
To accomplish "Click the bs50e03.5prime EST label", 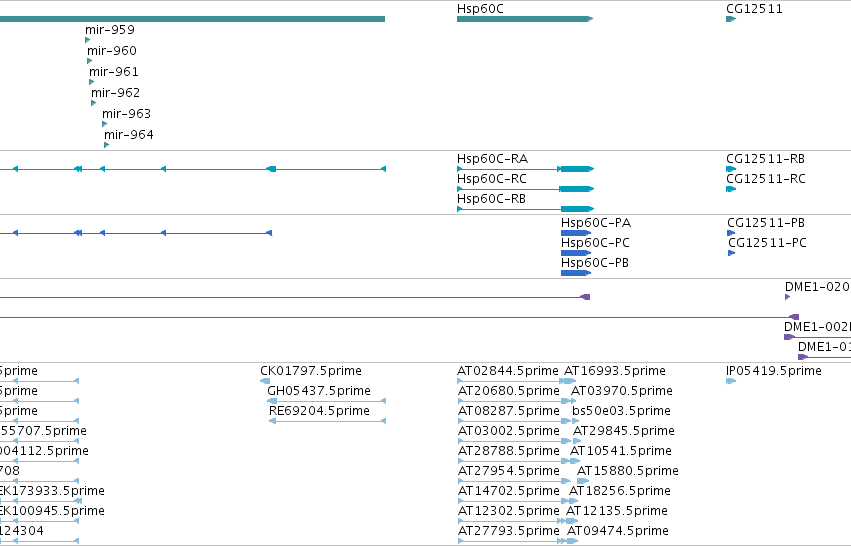I will [621, 411].
